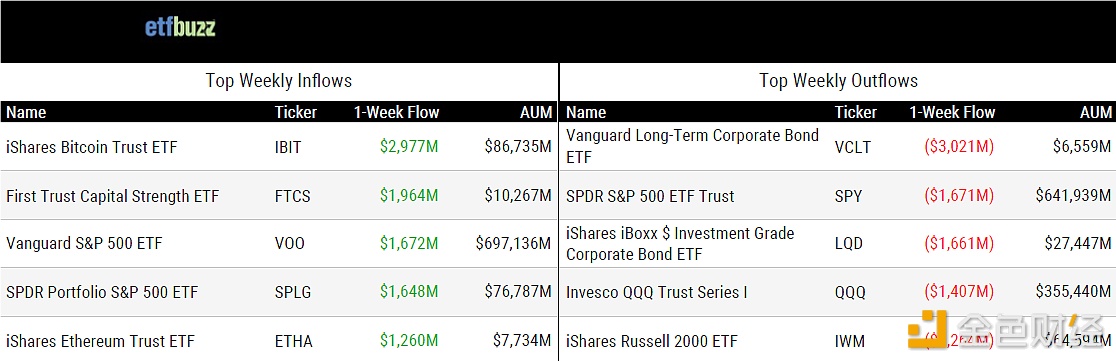1116x361 pixels.
Task: Sort inflows by Name column header
Action: [26, 112]
